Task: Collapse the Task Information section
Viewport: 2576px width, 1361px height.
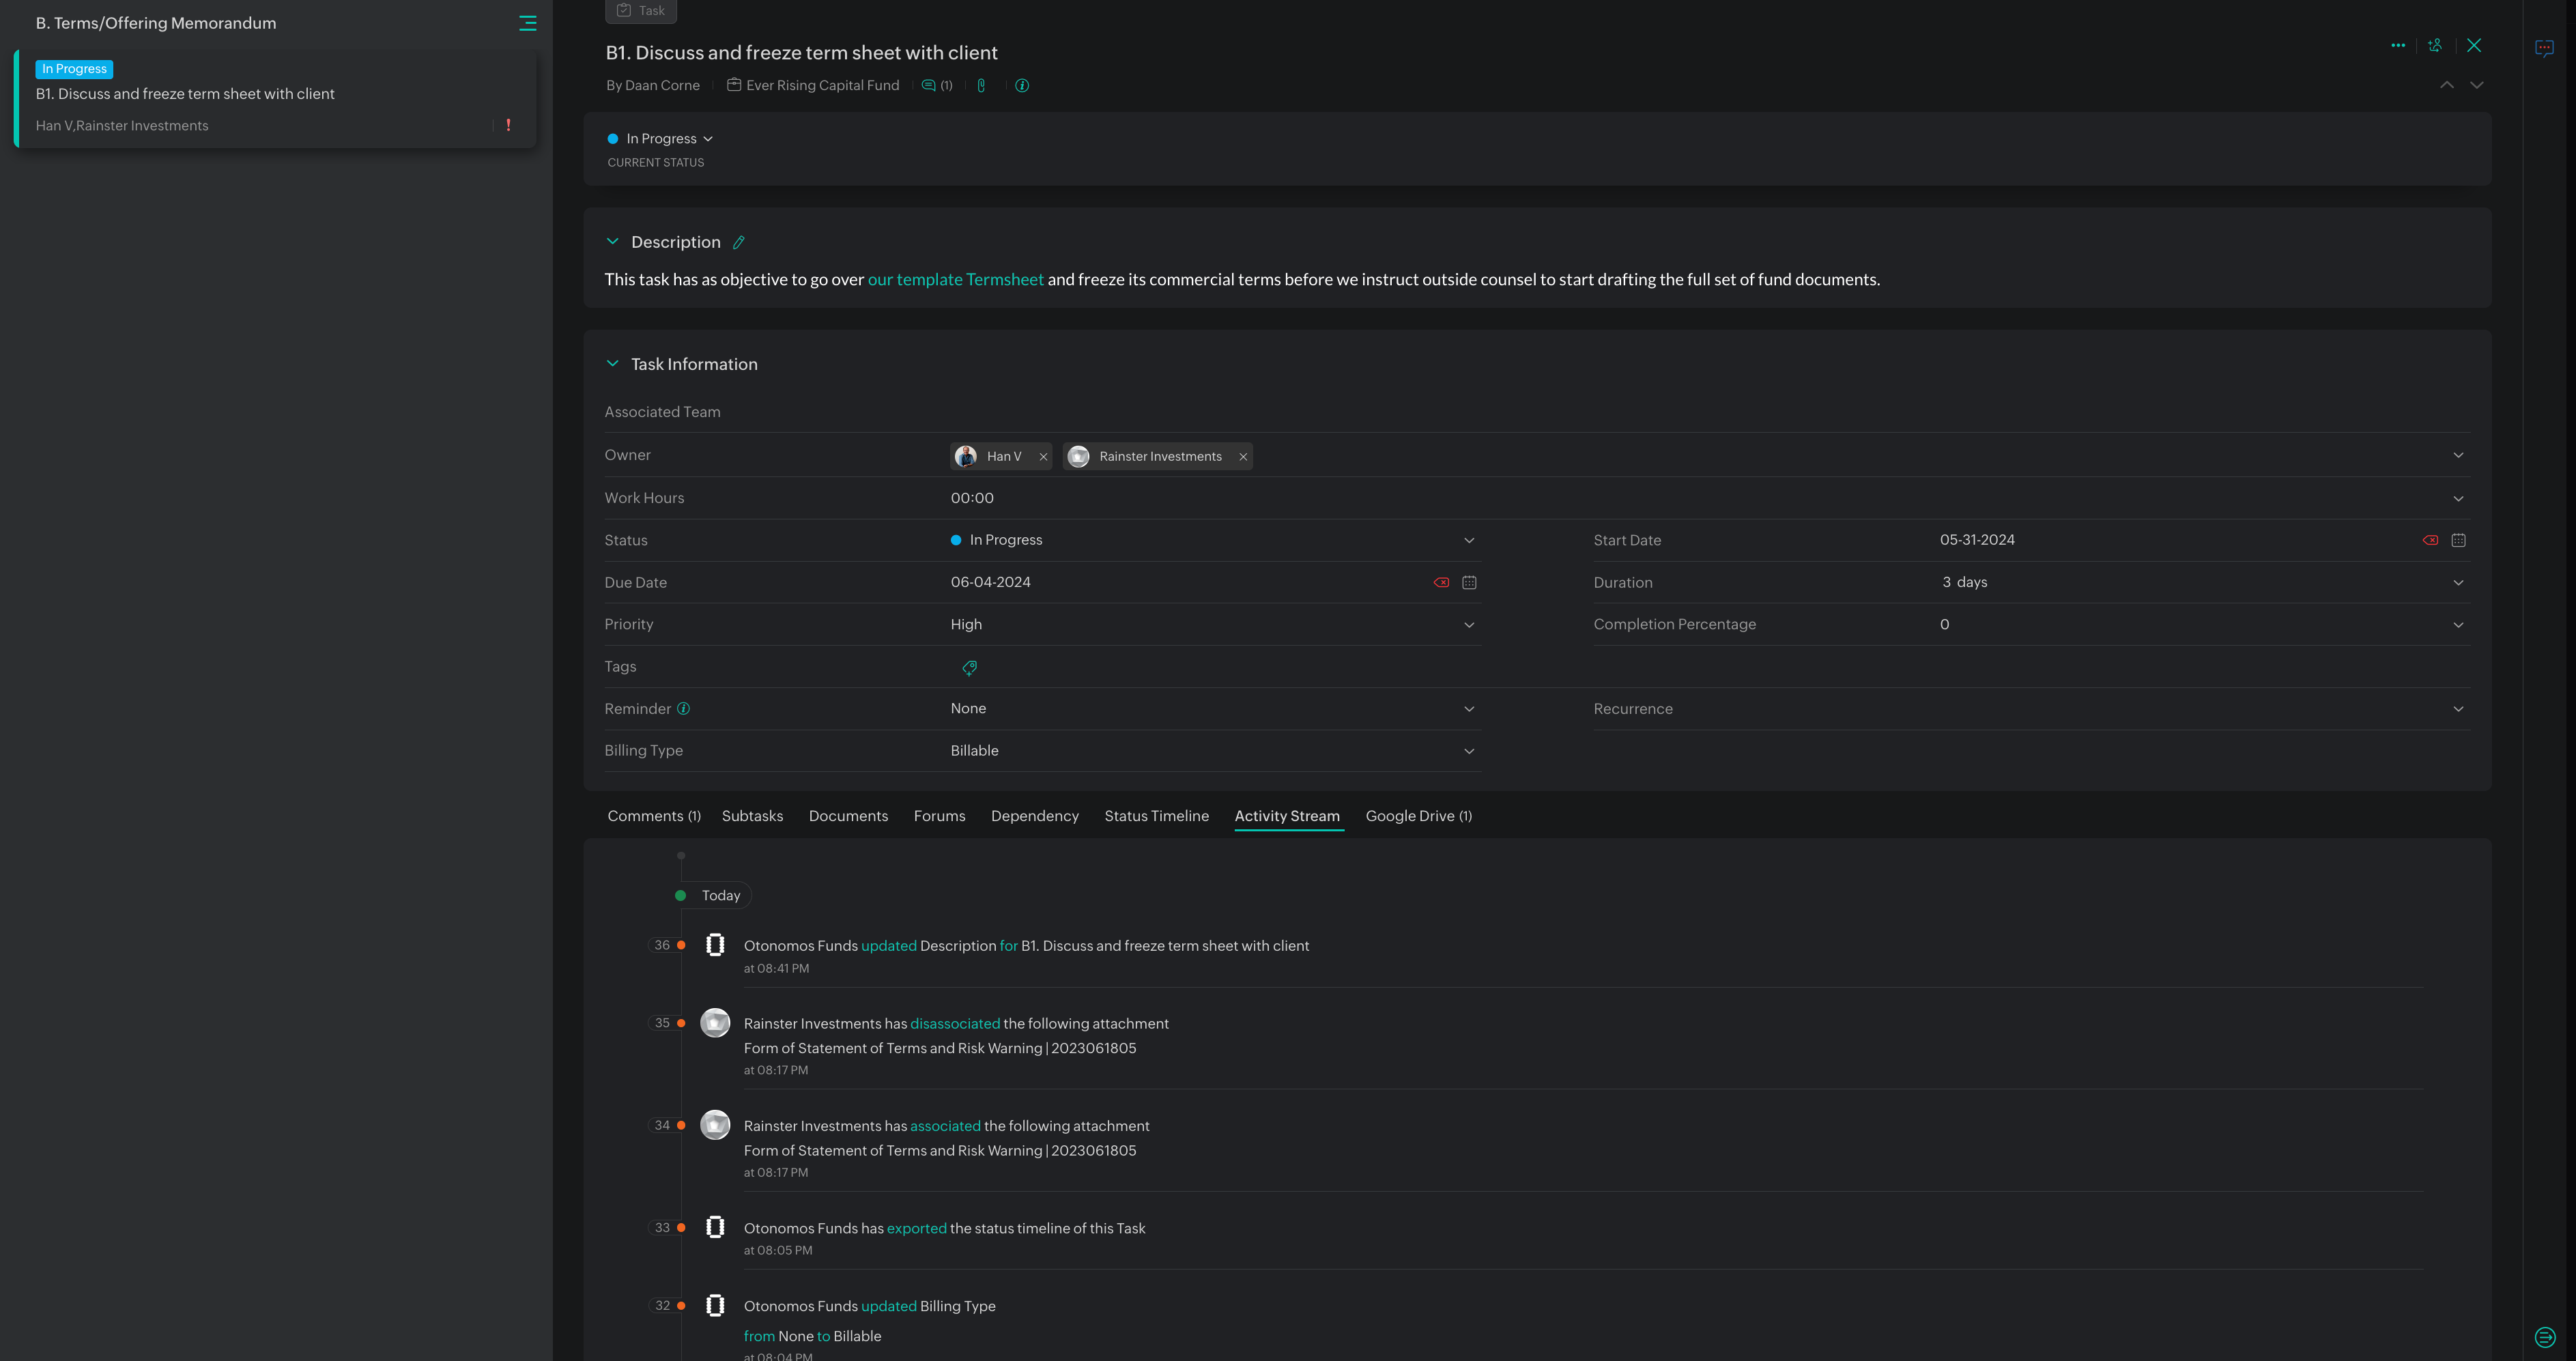Action: point(612,364)
